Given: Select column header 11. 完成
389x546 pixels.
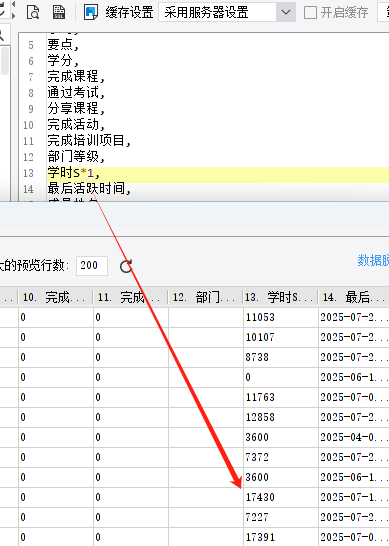Looking at the screenshot, I should click(x=130, y=297).
